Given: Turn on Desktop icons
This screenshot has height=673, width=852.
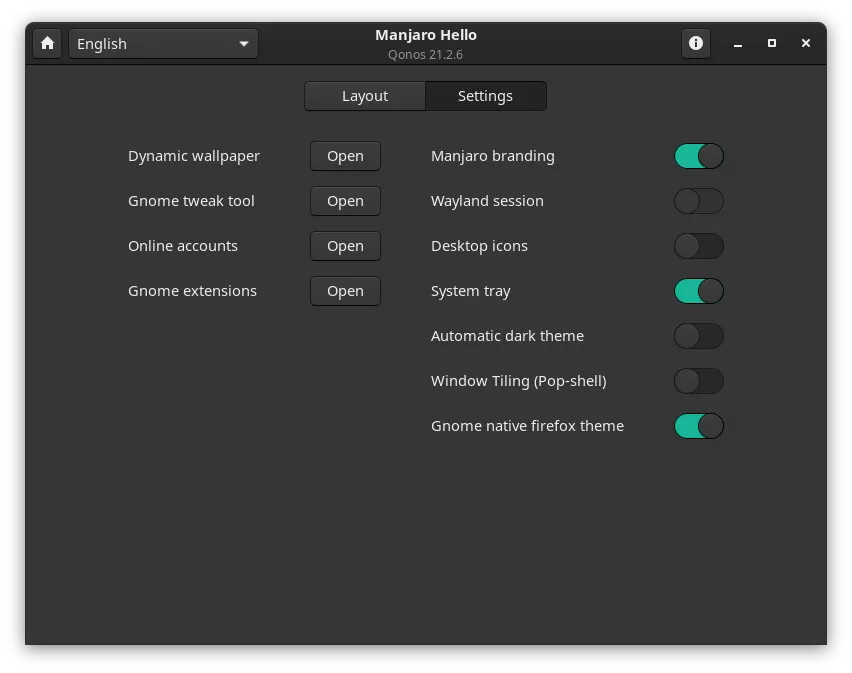Looking at the screenshot, I should pyautogui.click(x=698, y=246).
